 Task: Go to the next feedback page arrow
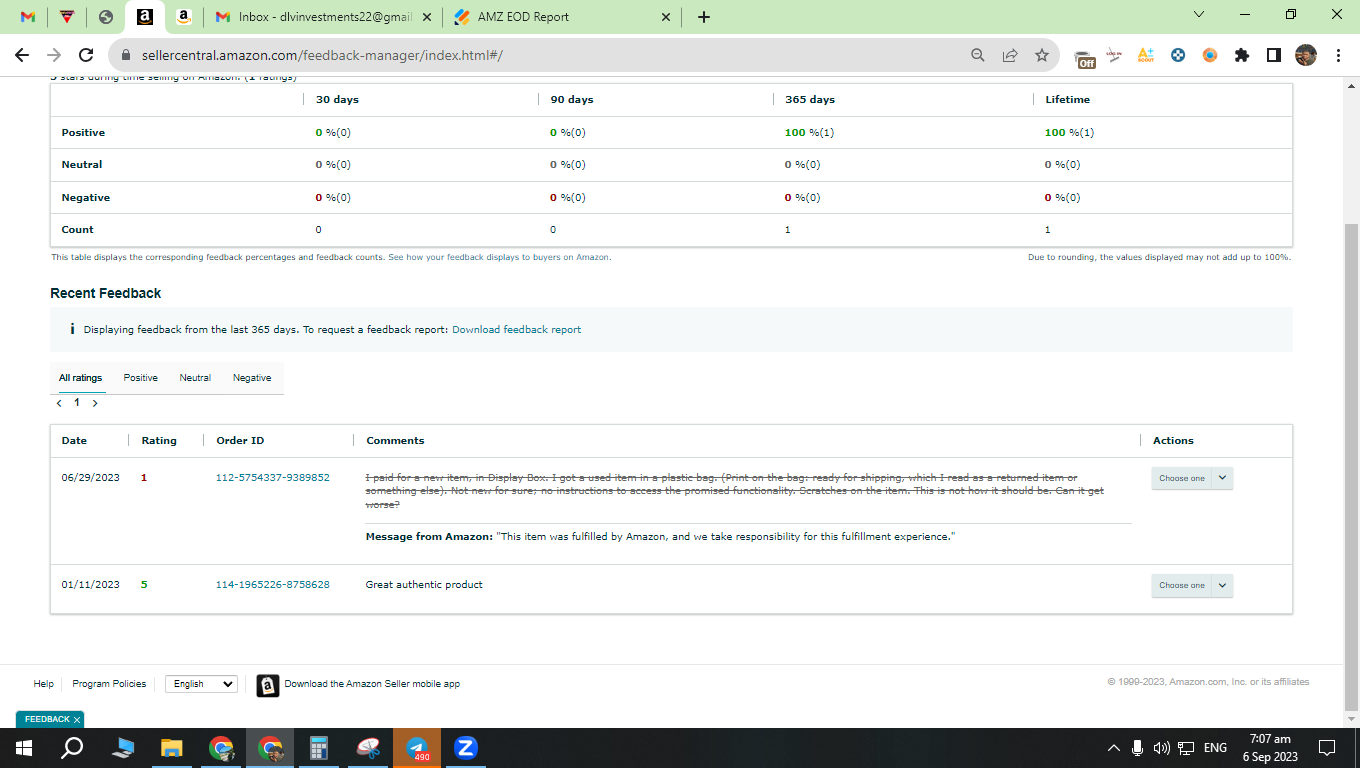coord(95,403)
